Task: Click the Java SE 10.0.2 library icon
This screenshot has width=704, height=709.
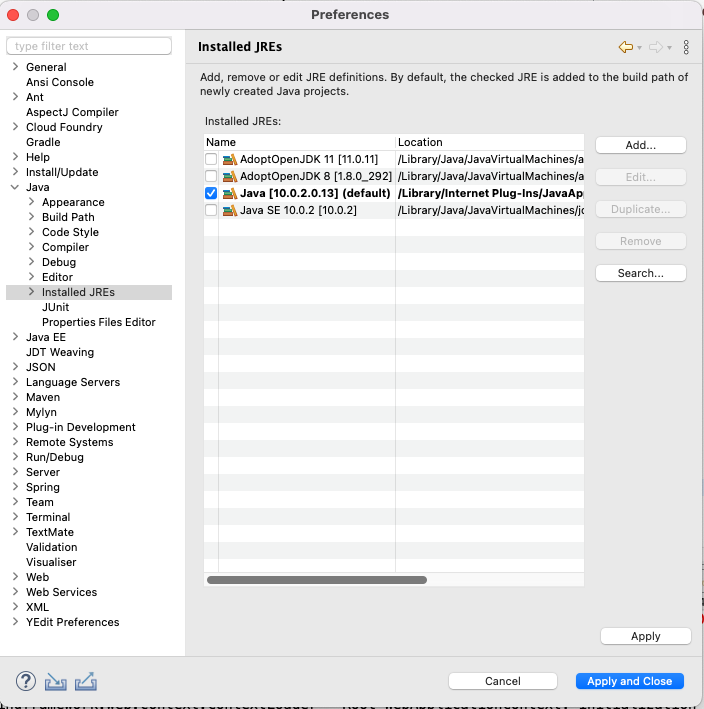Action: pos(230,210)
